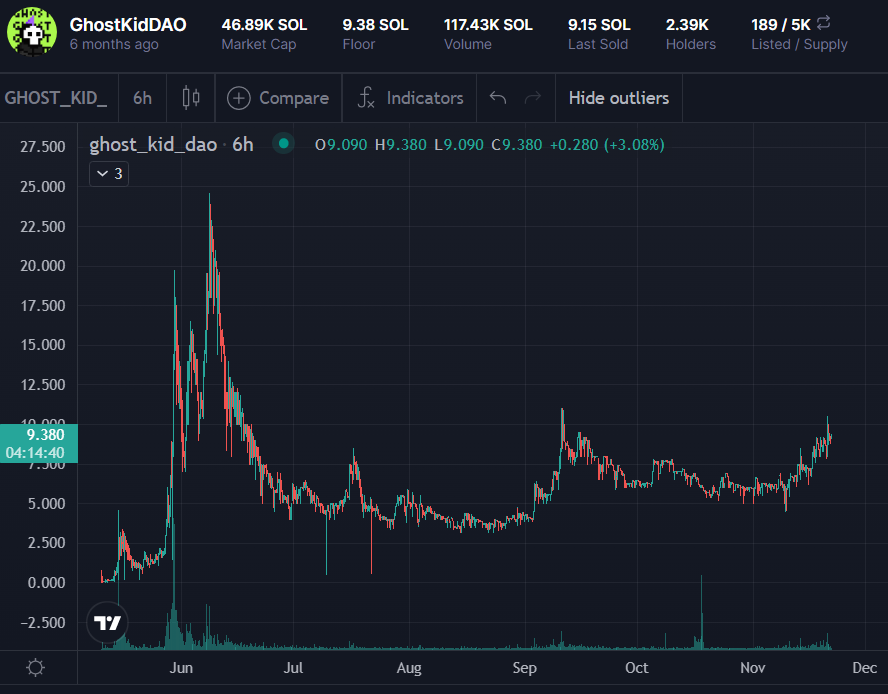The image size is (888, 694).
Task: Click the Nov label on time axis
Action: (x=753, y=668)
